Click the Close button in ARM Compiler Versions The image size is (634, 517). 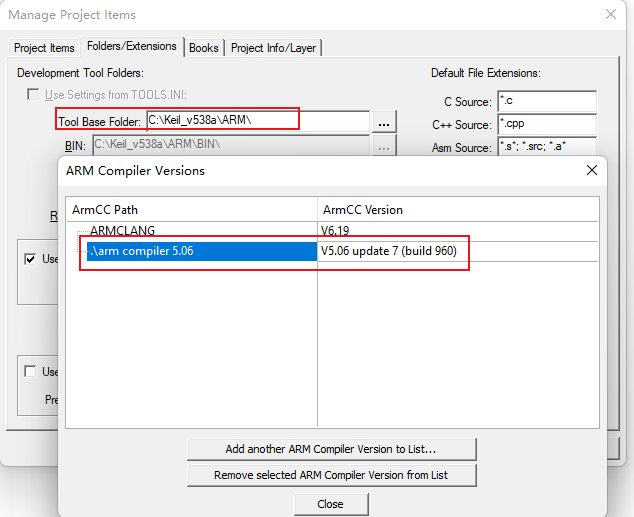(x=330, y=504)
